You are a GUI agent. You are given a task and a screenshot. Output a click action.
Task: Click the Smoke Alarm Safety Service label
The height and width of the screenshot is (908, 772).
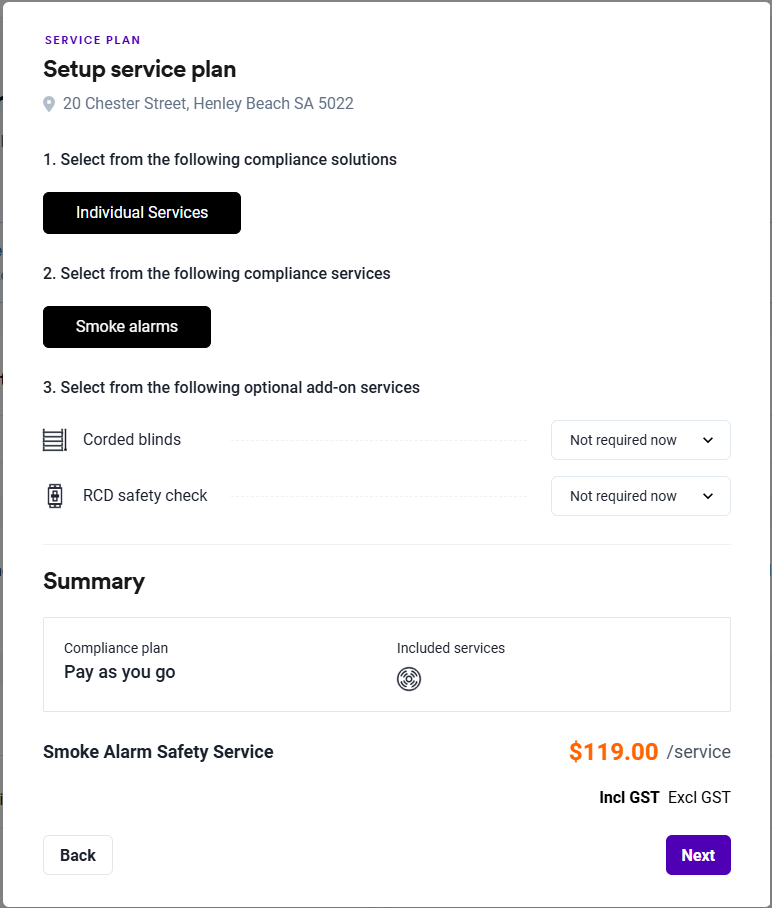(158, 752)
